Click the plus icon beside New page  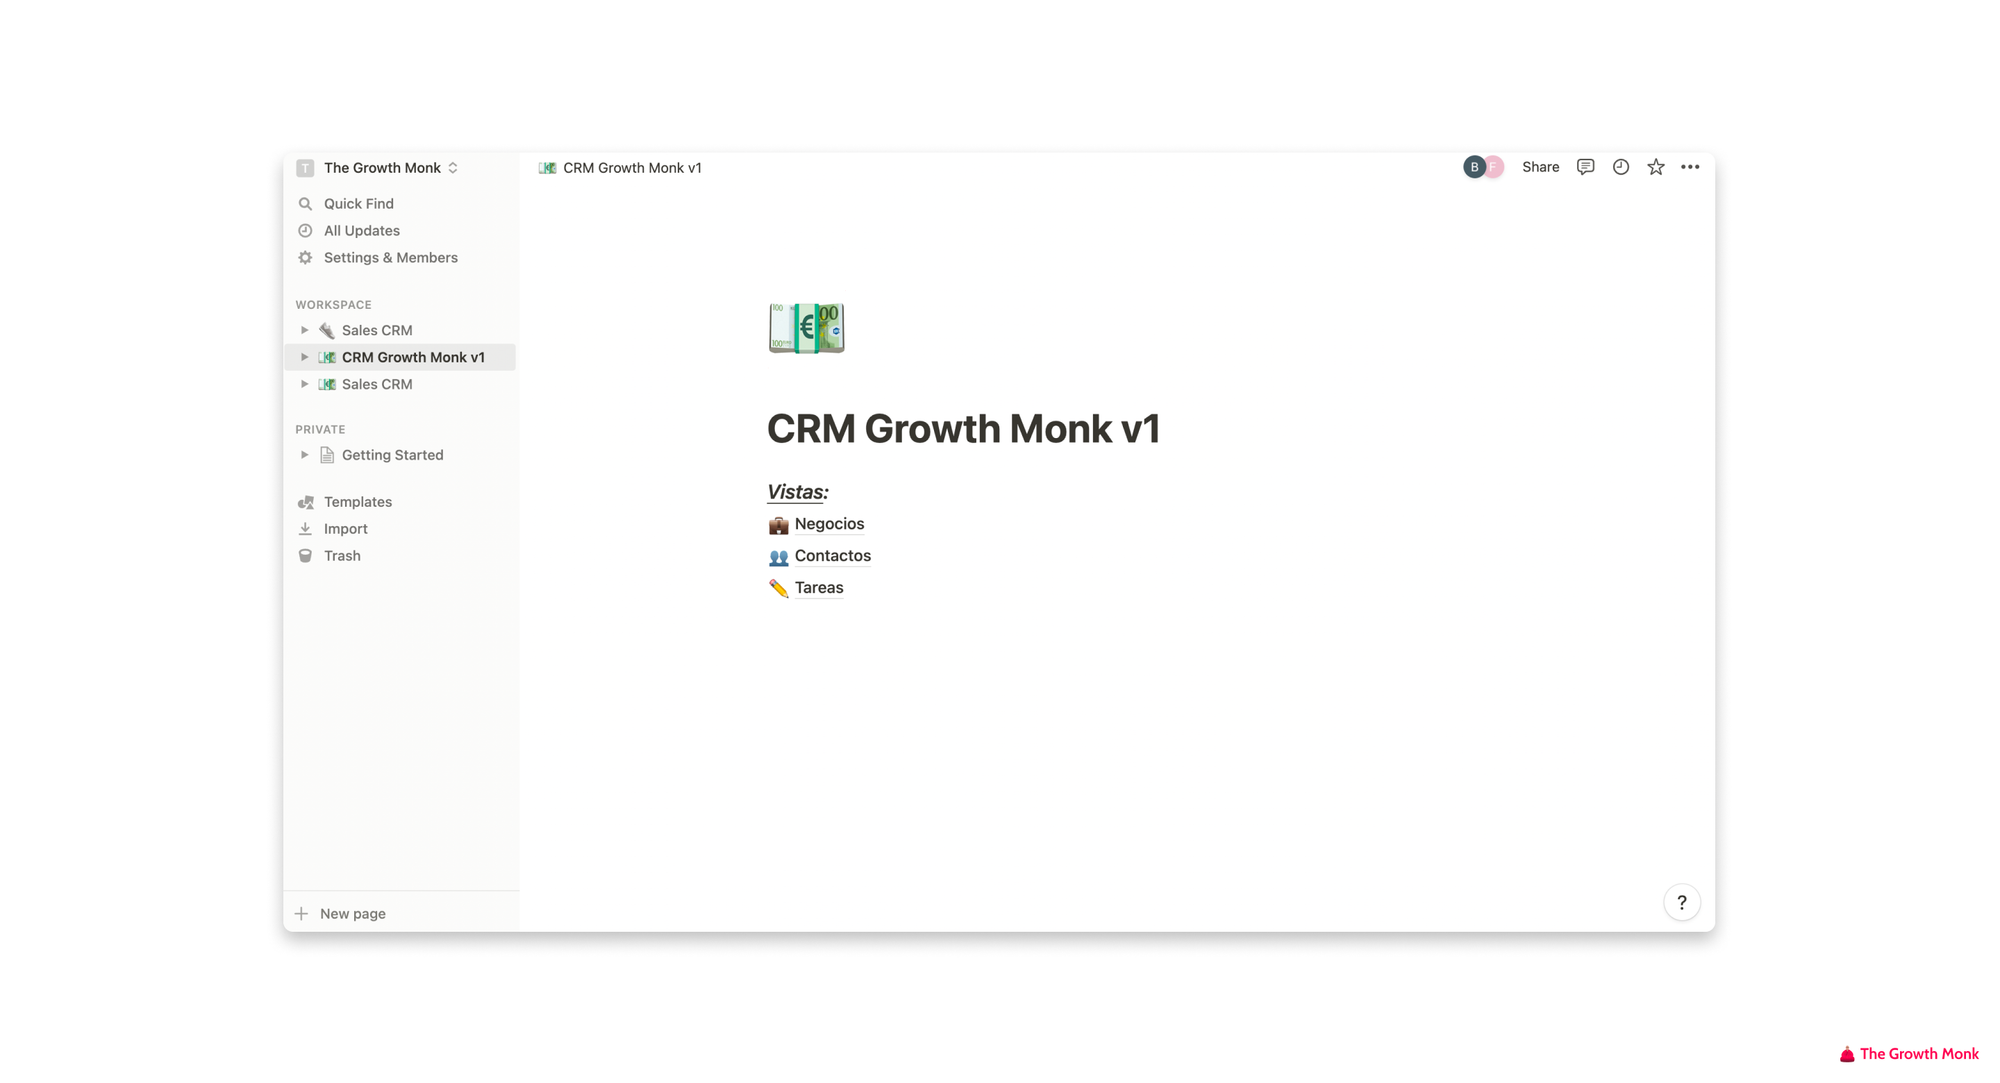pyautogui.click(x=301, y=914)
